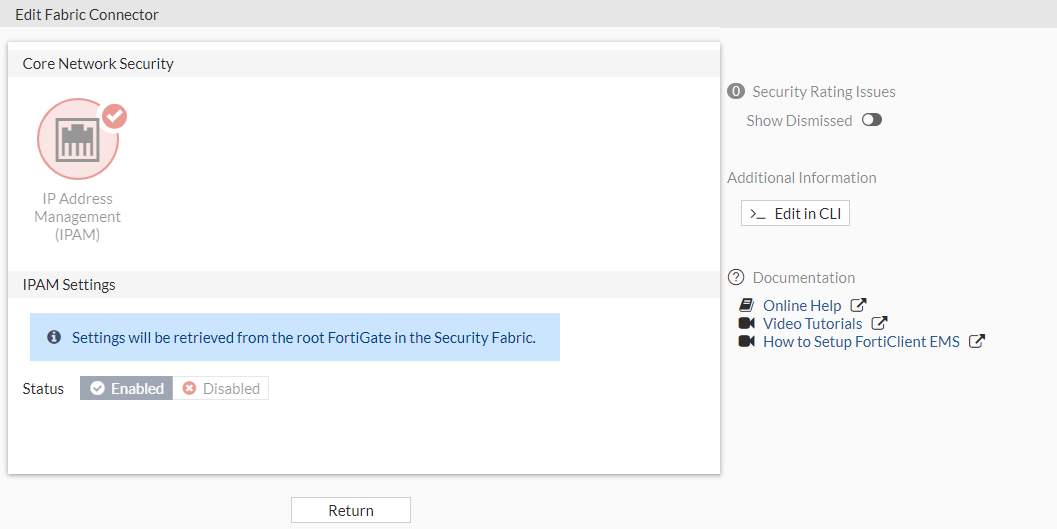Set Status to Enabled
This screenshot has width=1057, height=529.
pos(127,388)
